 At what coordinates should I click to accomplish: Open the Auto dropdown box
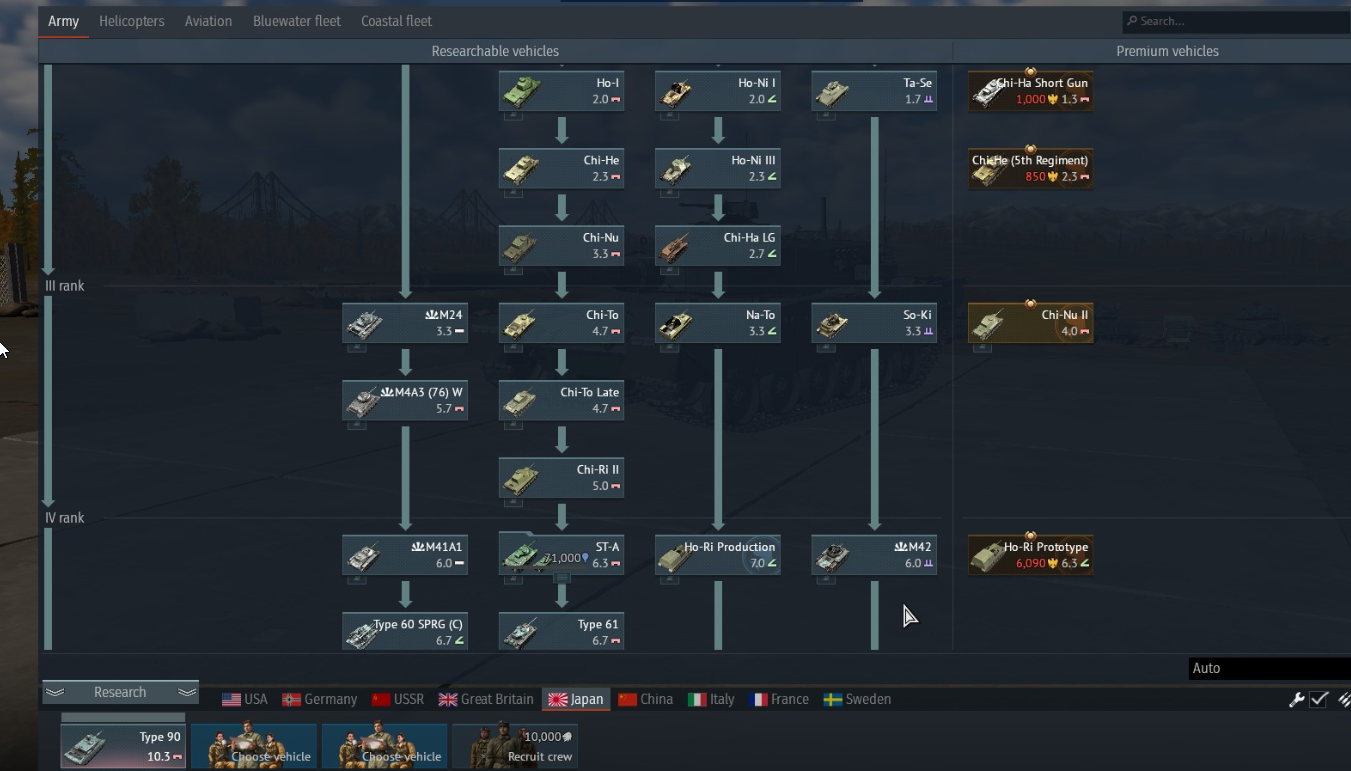coord(1269,668)
